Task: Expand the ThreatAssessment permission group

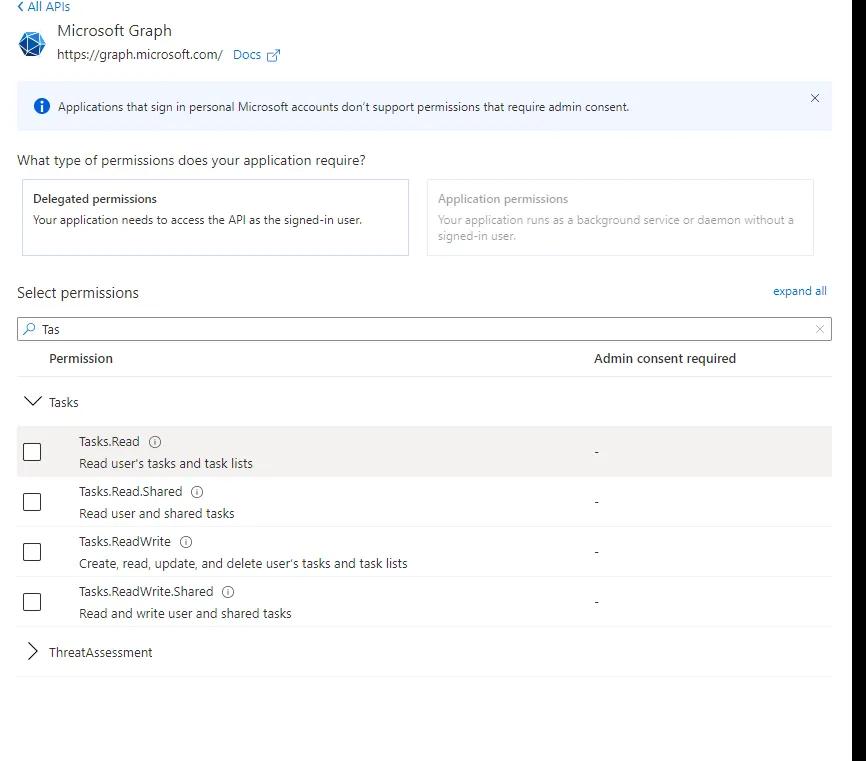Action: 32,652
